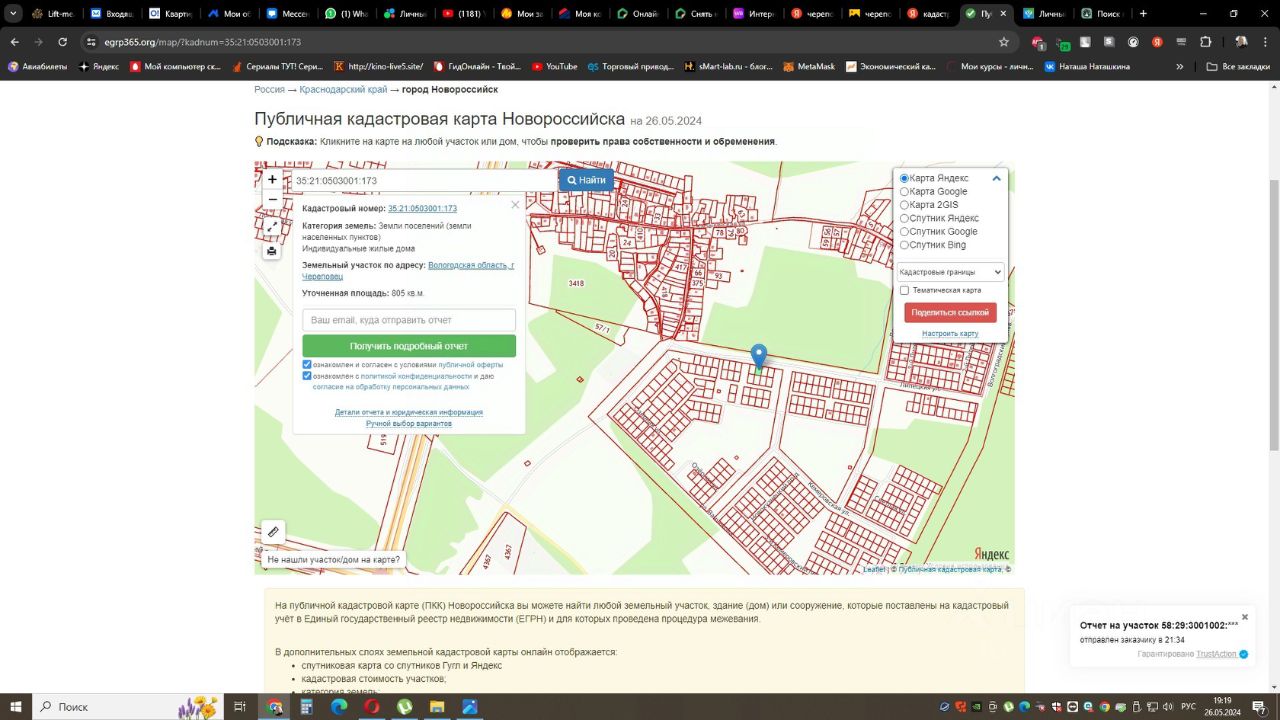Focus the email input field
Viewport: 1280px width, 720px height.
(x=409, y=320)
